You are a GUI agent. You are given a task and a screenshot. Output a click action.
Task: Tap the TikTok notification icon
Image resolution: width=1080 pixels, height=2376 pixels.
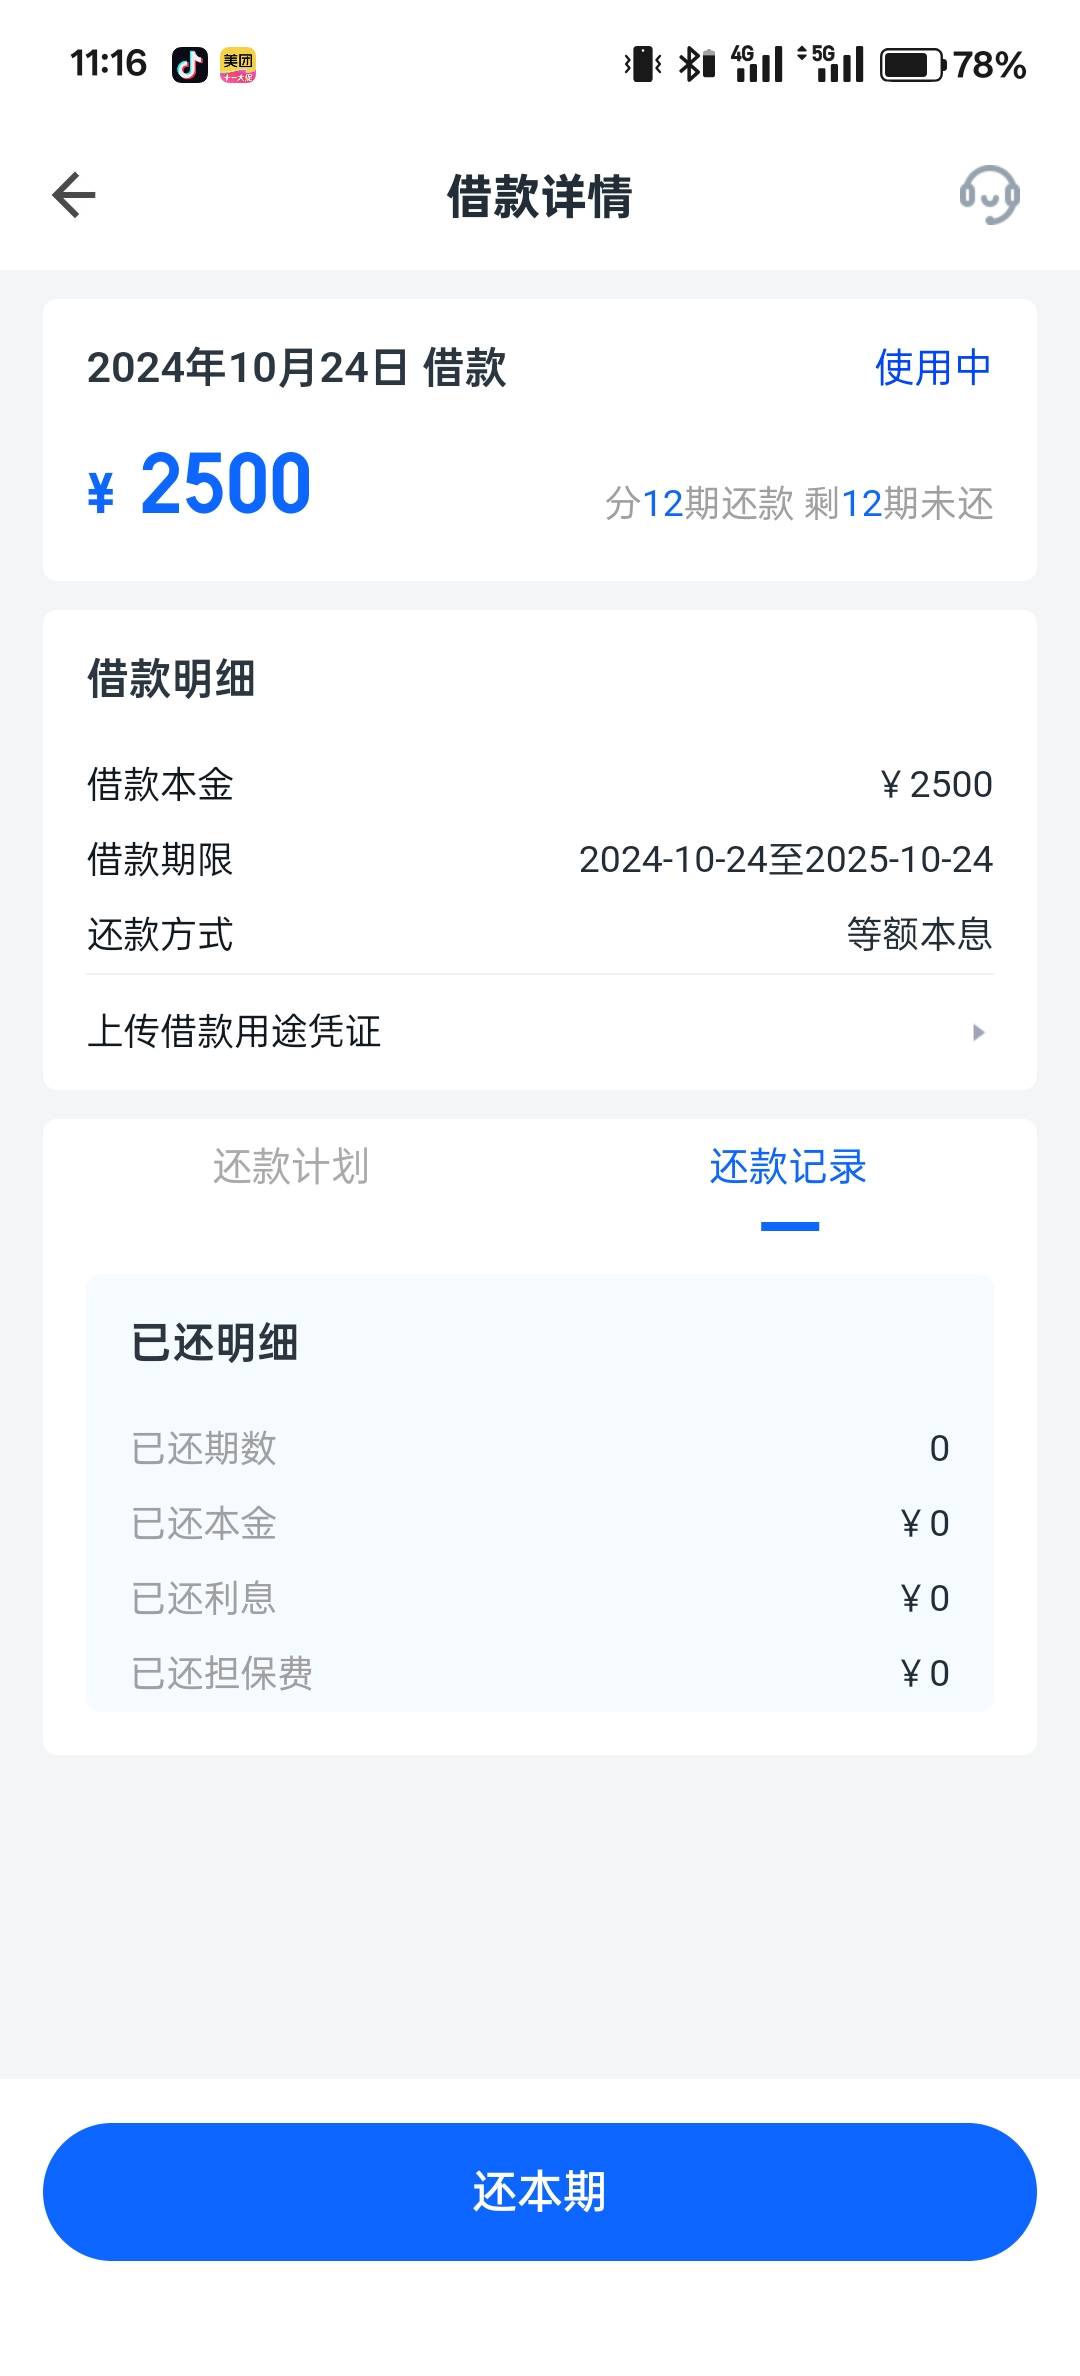[x=190, y=65]
